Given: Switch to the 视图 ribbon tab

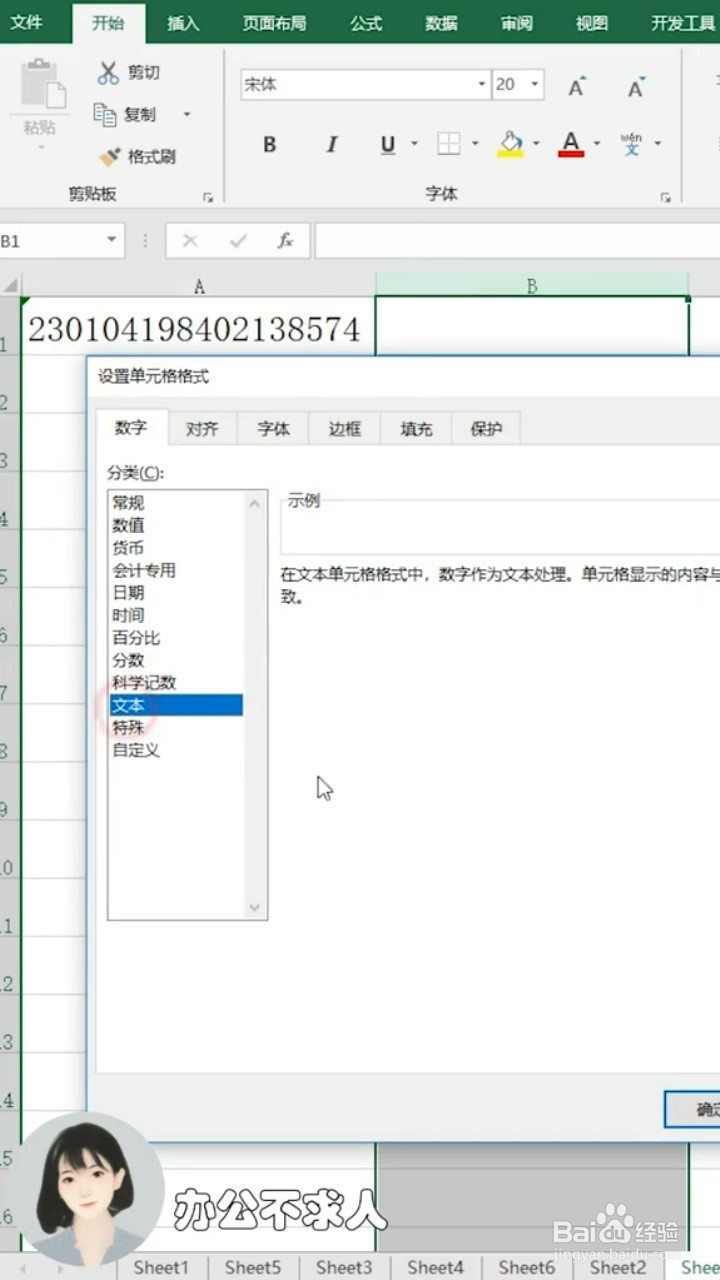Looking at the screenshot, I should [x=592, y=23].
